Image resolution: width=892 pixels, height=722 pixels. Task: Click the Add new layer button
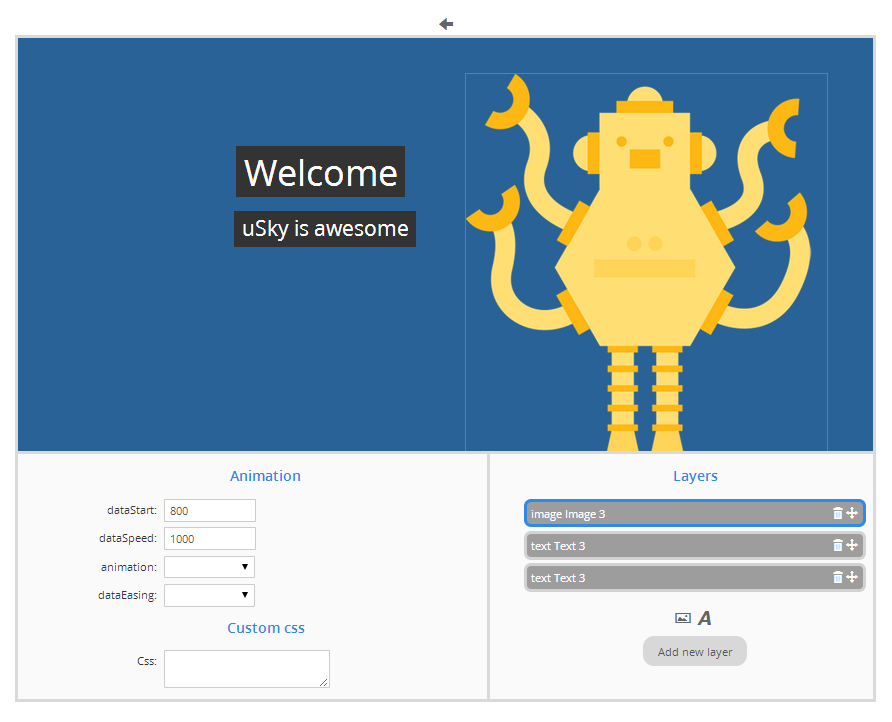[695, 651]
